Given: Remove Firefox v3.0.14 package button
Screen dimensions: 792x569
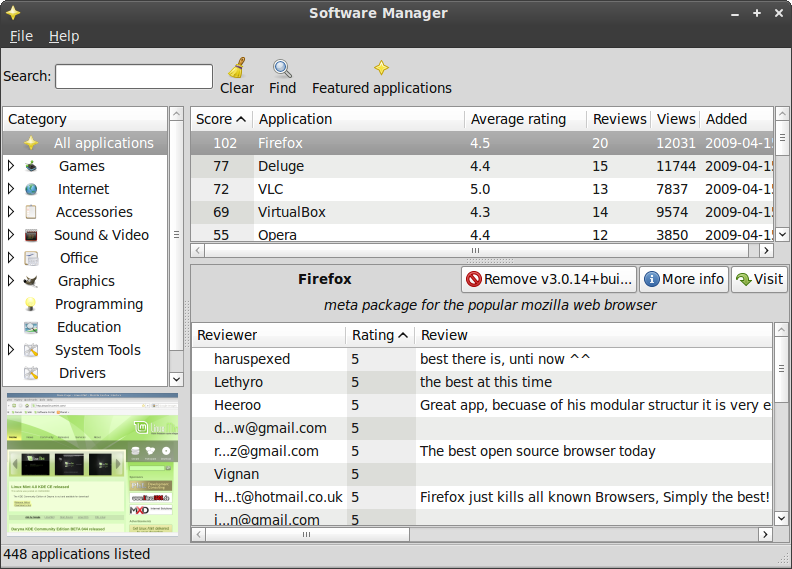Looking at the screenshot, I should pyautogui.click(x=549, y=279).
